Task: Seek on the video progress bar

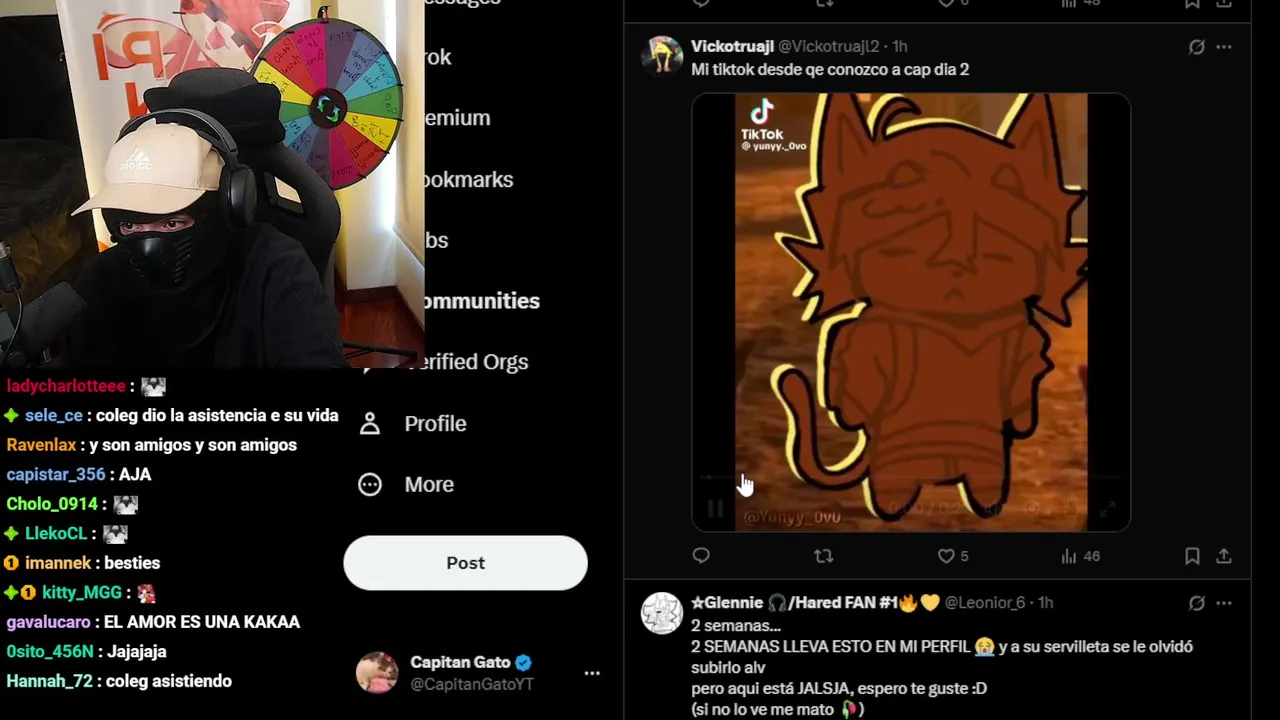Action: coord(909,478)
